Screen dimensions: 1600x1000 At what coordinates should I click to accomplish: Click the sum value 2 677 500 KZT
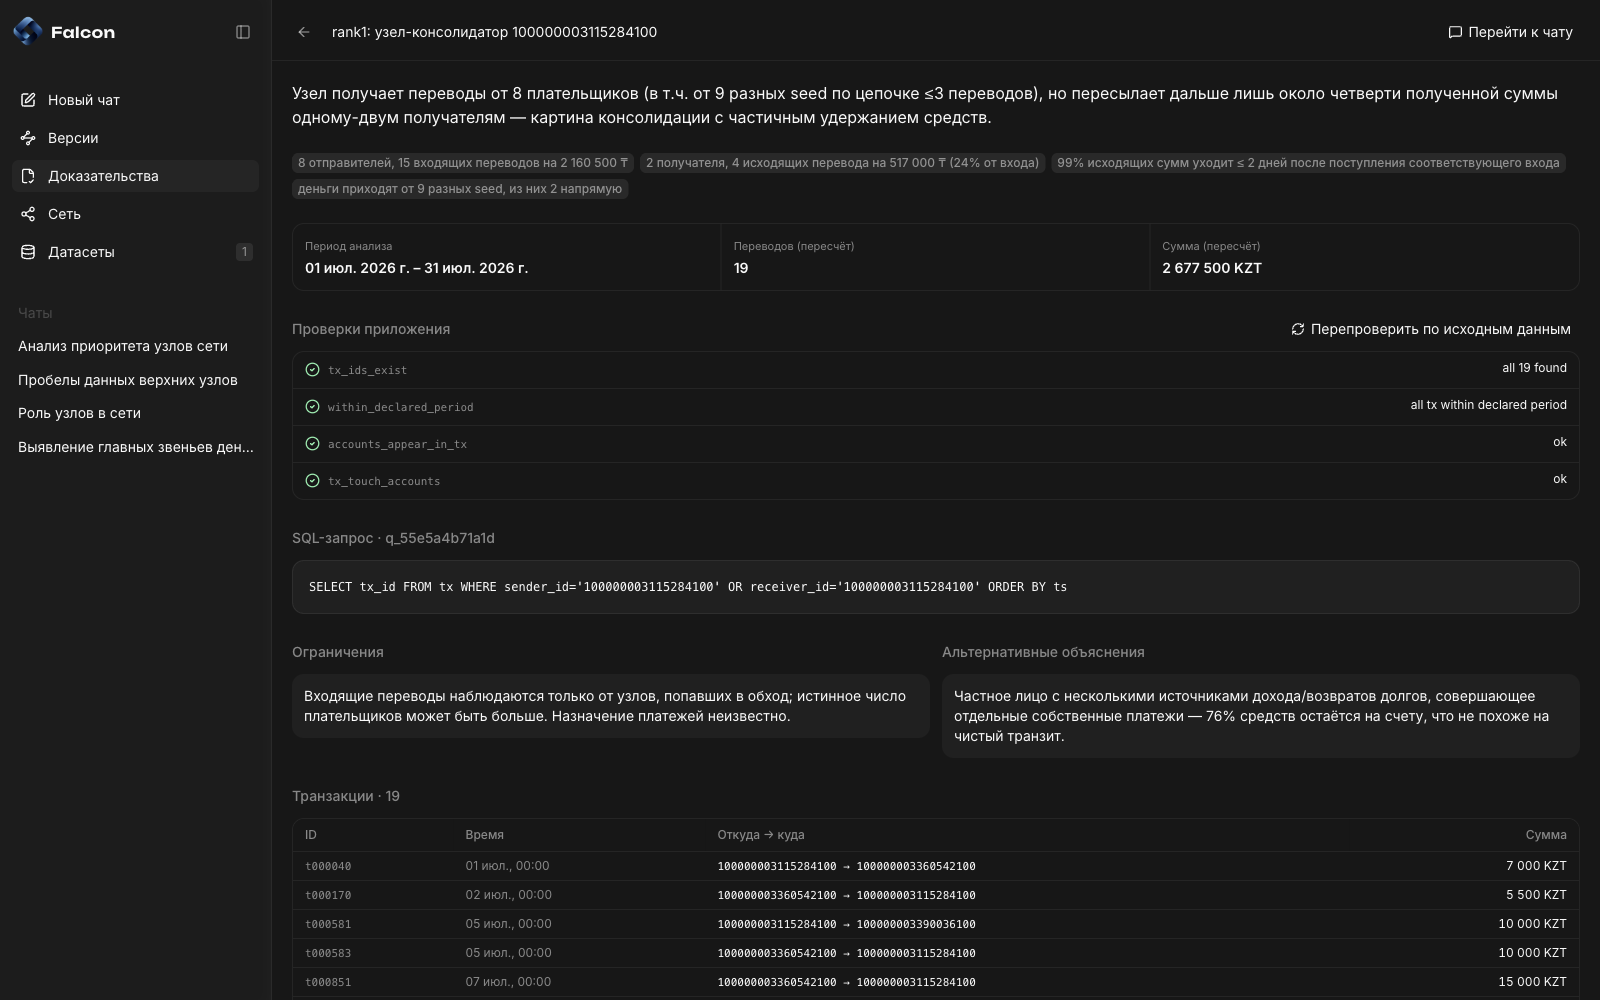[1212, 268]
